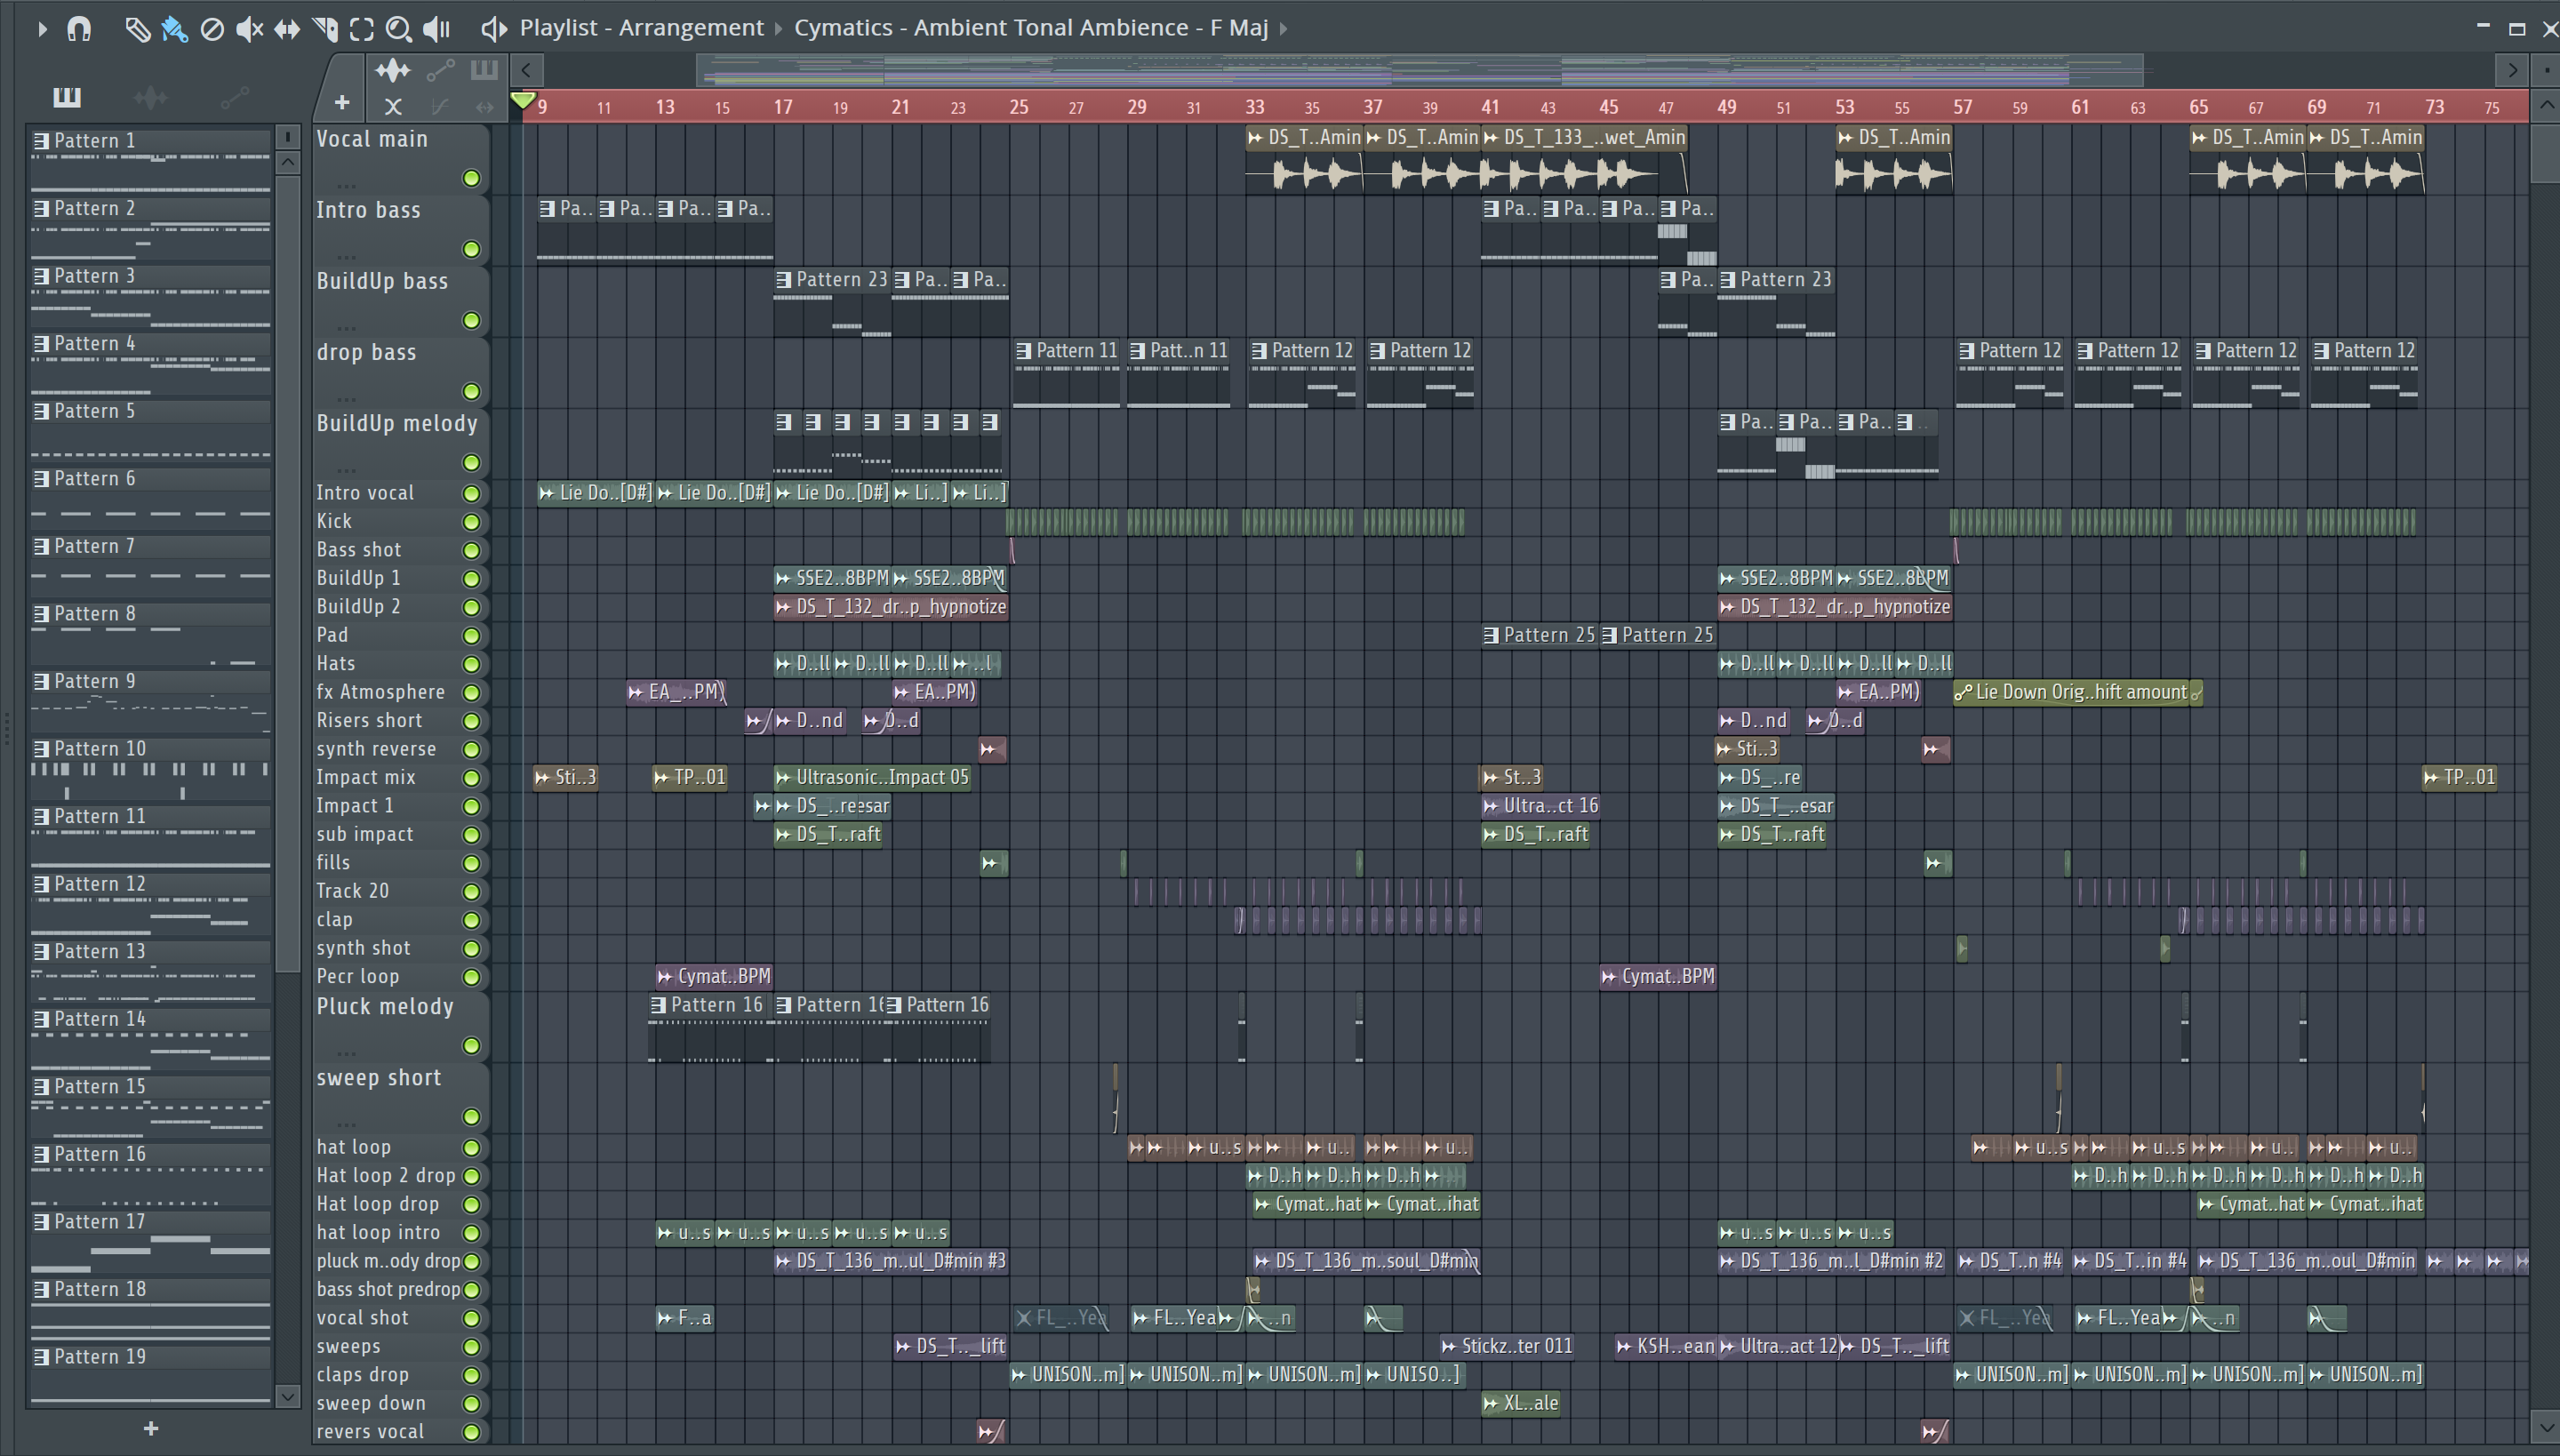Add a new track with plus button
2560x1456 pixels.
click(342, 102)
